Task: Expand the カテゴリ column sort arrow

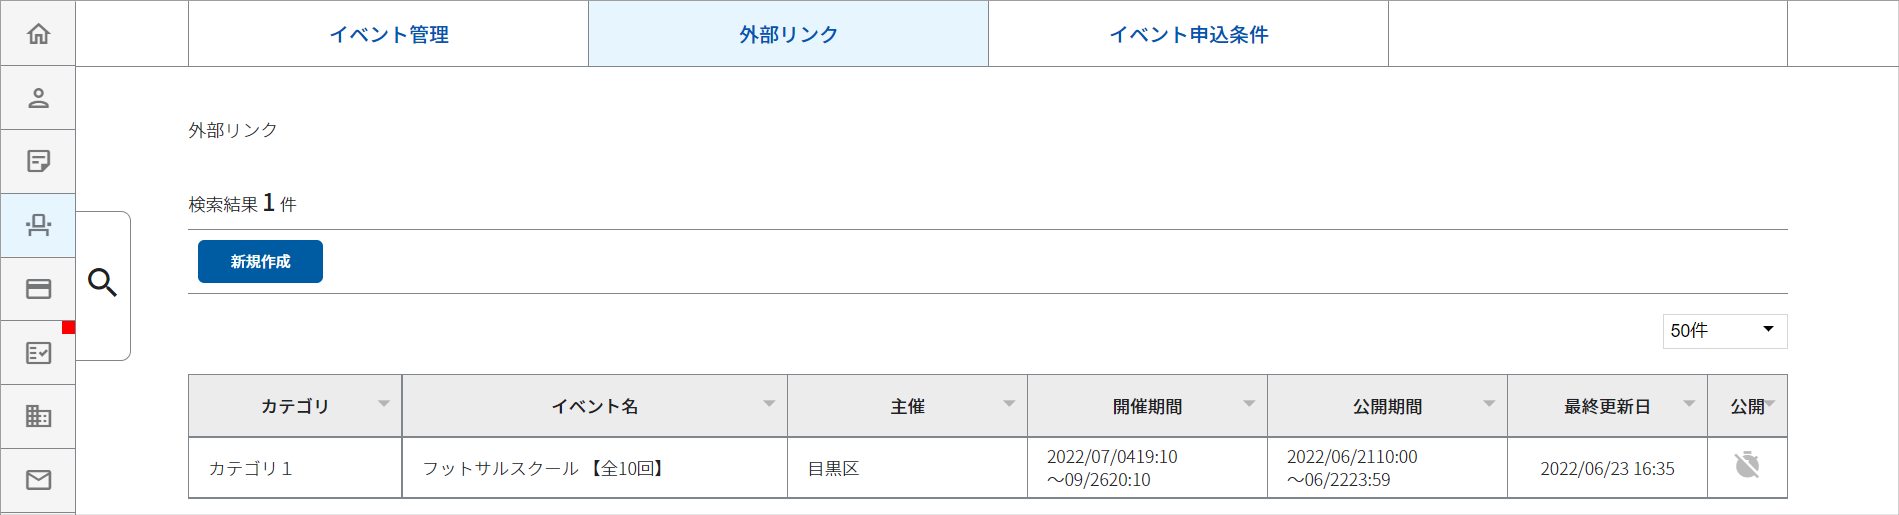Action: point(384,404)
